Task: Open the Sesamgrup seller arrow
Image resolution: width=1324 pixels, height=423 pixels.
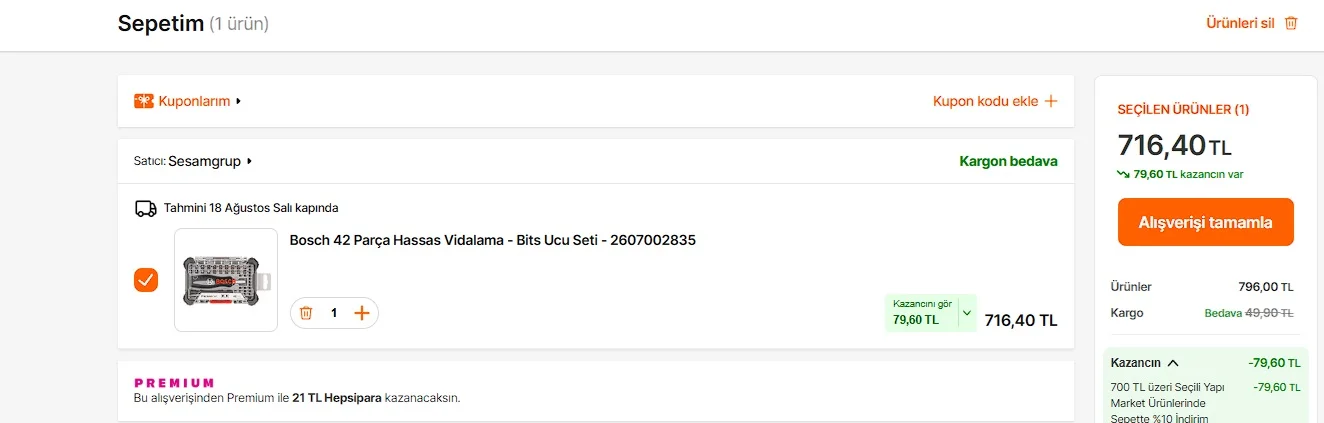Action: [249, 161]
